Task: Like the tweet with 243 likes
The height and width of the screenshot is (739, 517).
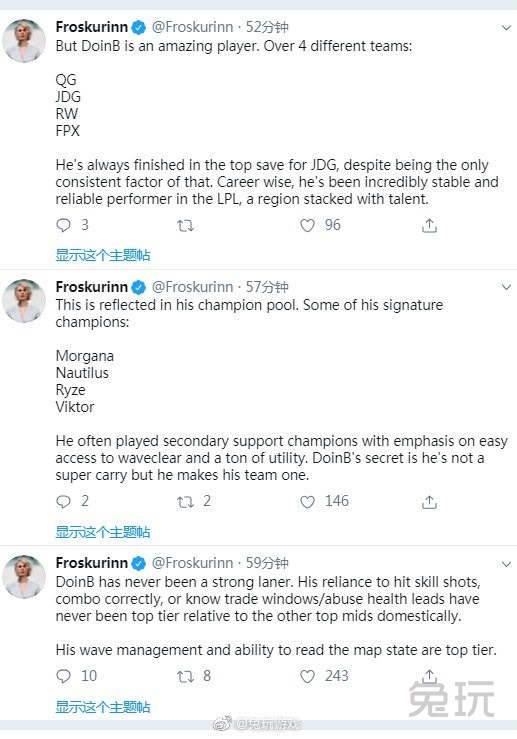Action: point(307,676)
